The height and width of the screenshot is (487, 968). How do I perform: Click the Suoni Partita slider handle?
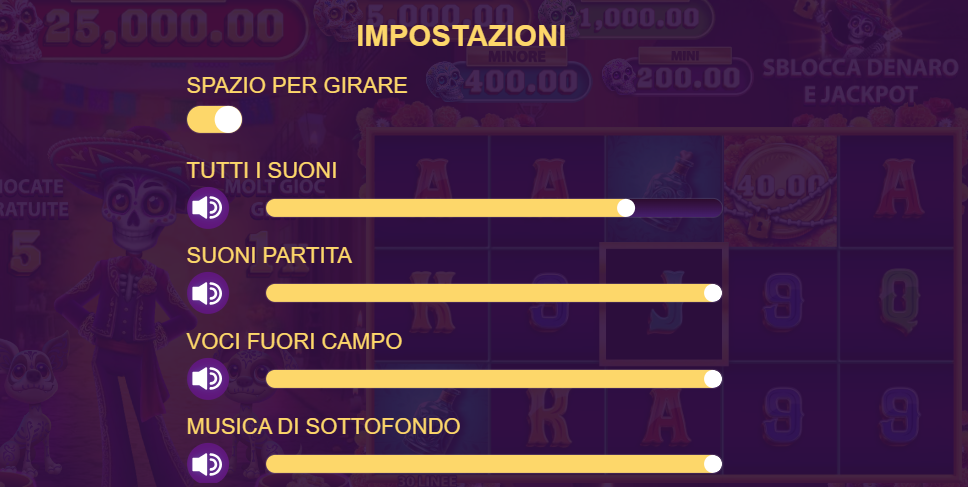[x=712, y=293]
